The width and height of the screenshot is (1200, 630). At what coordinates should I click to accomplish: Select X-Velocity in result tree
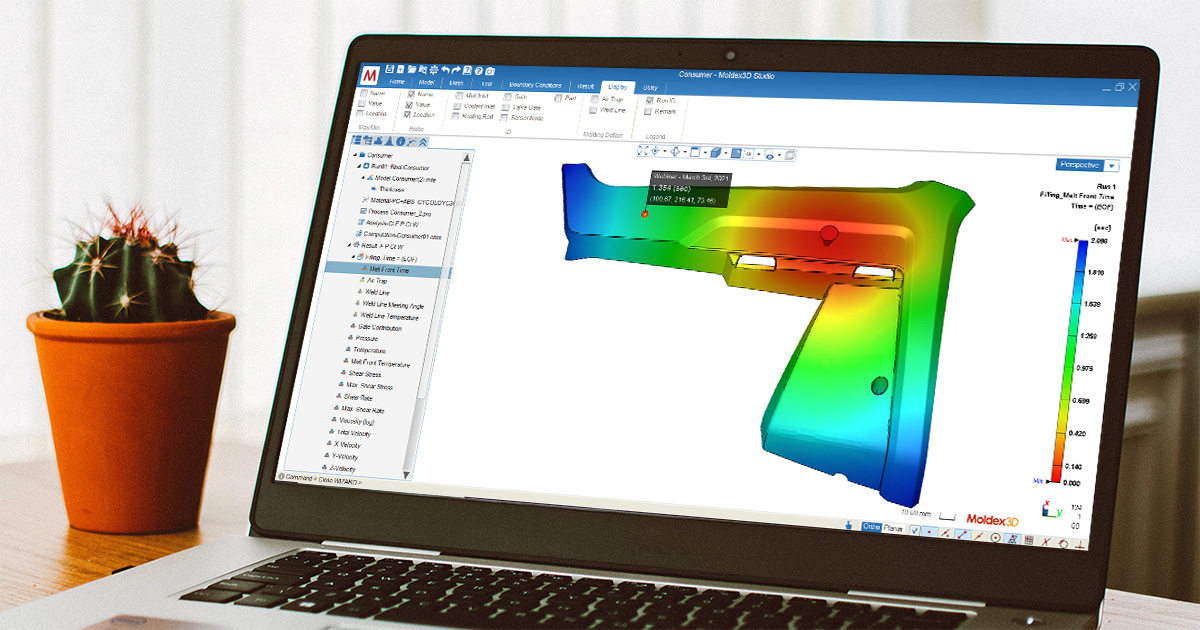click(x=347, y=445)
